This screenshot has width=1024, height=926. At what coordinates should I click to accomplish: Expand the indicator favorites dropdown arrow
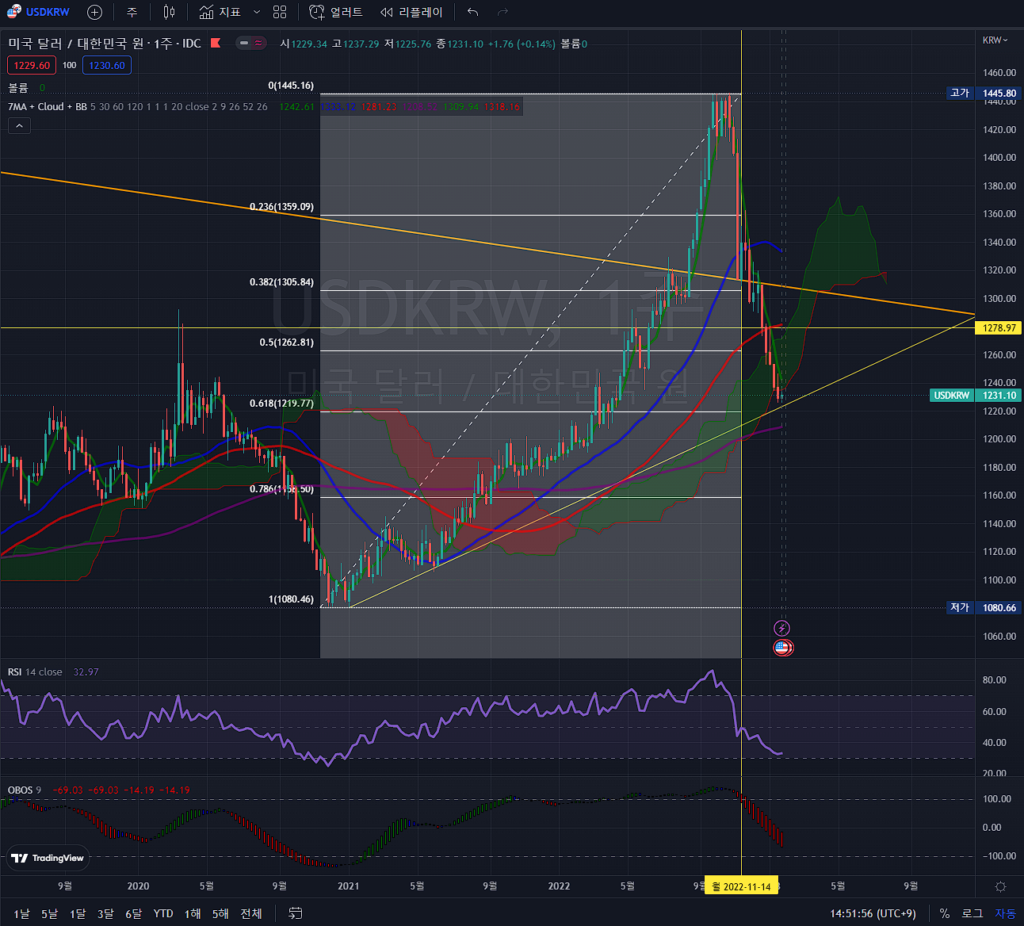point(256,12)
